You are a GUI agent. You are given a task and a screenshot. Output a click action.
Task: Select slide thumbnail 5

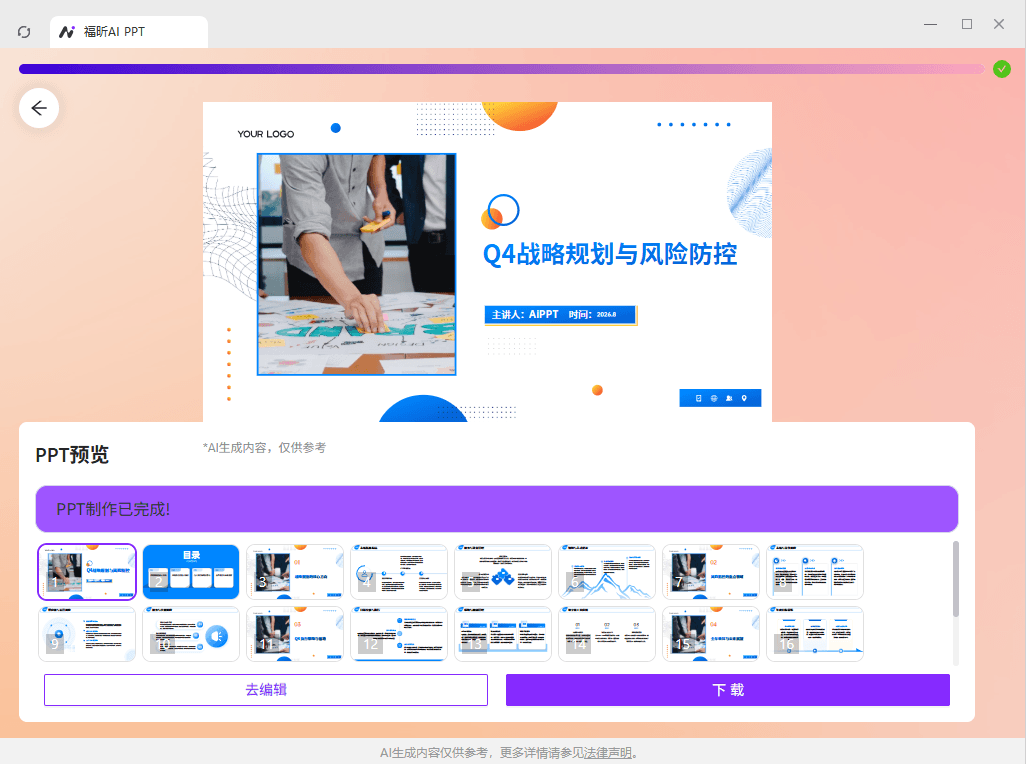503,572
